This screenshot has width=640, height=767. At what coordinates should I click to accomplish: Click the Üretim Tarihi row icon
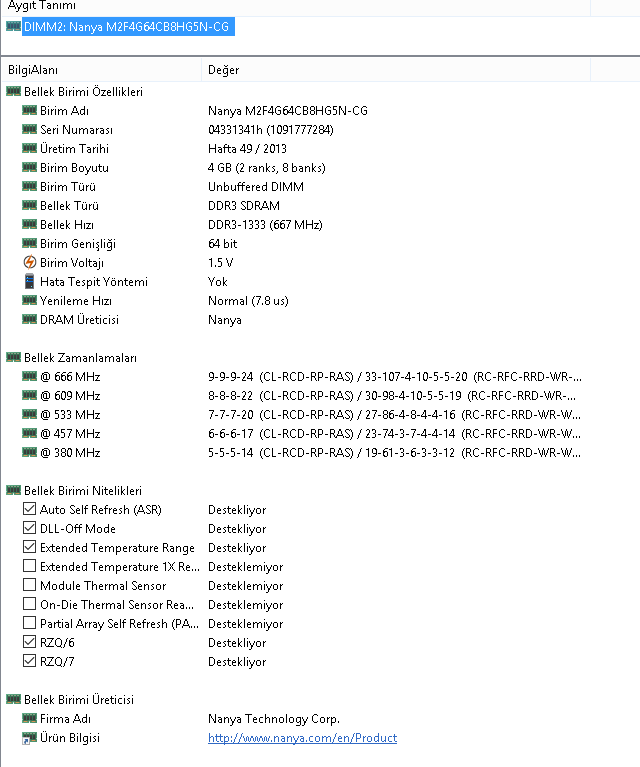click(29, 148)
